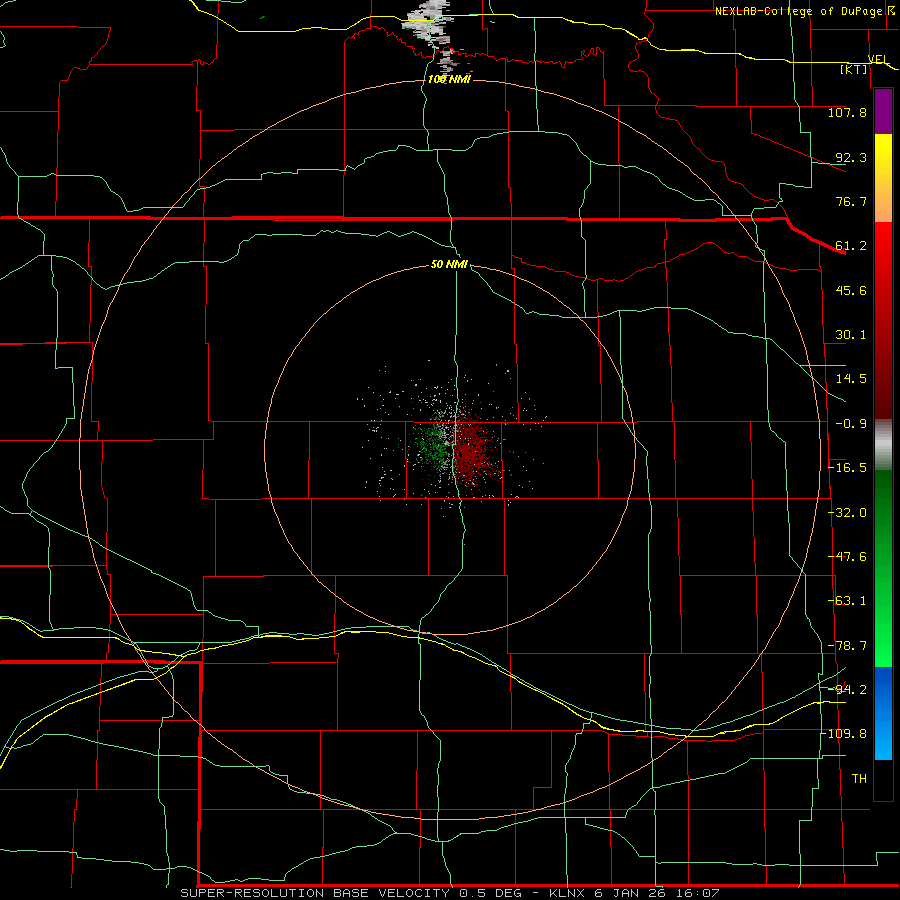Click the VEL product label
This screenshot has width=900, height=900.
pos(878,59)
